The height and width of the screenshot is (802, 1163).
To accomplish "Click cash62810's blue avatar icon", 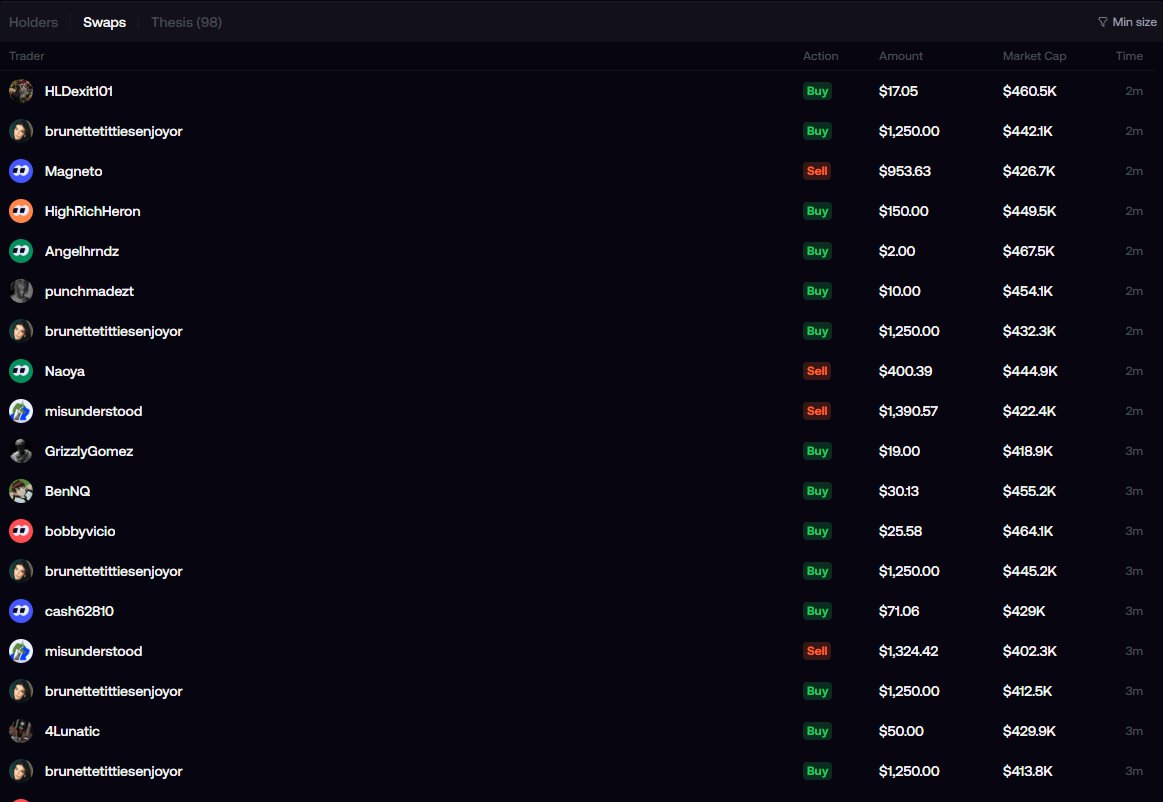I will [21, 611].
